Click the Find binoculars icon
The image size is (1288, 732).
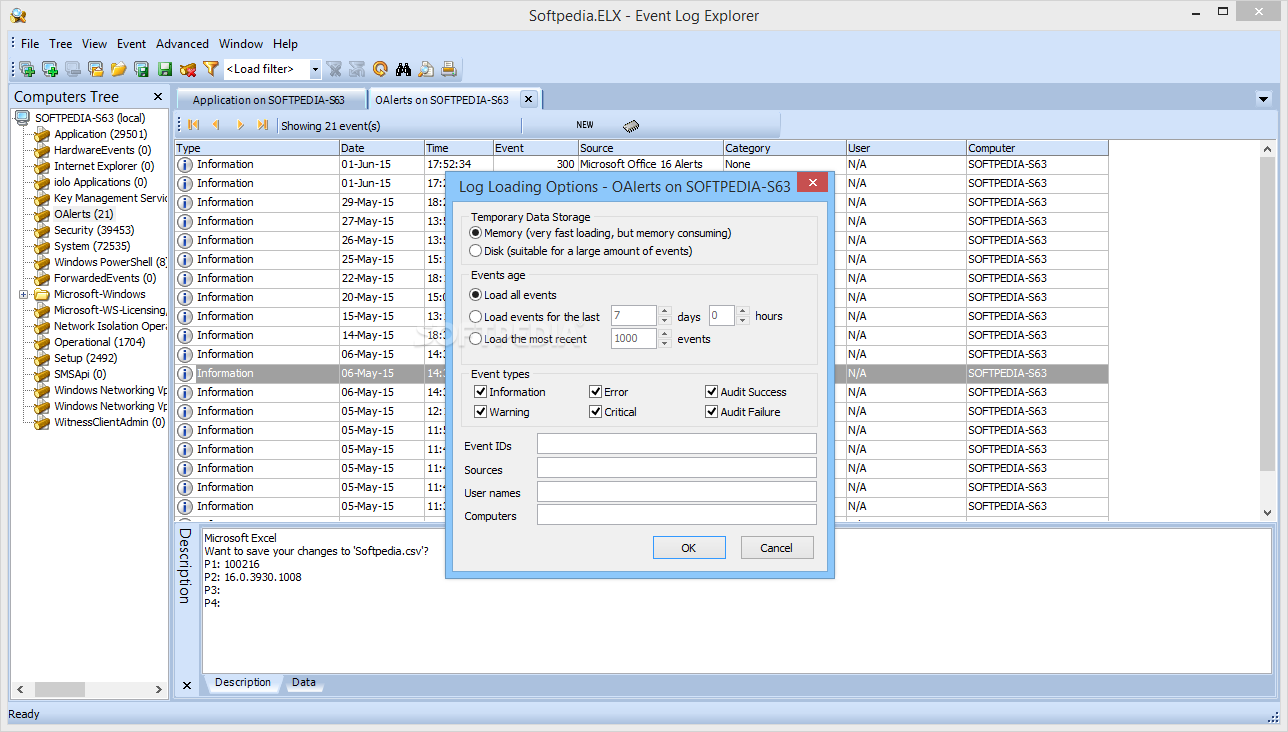404,69
